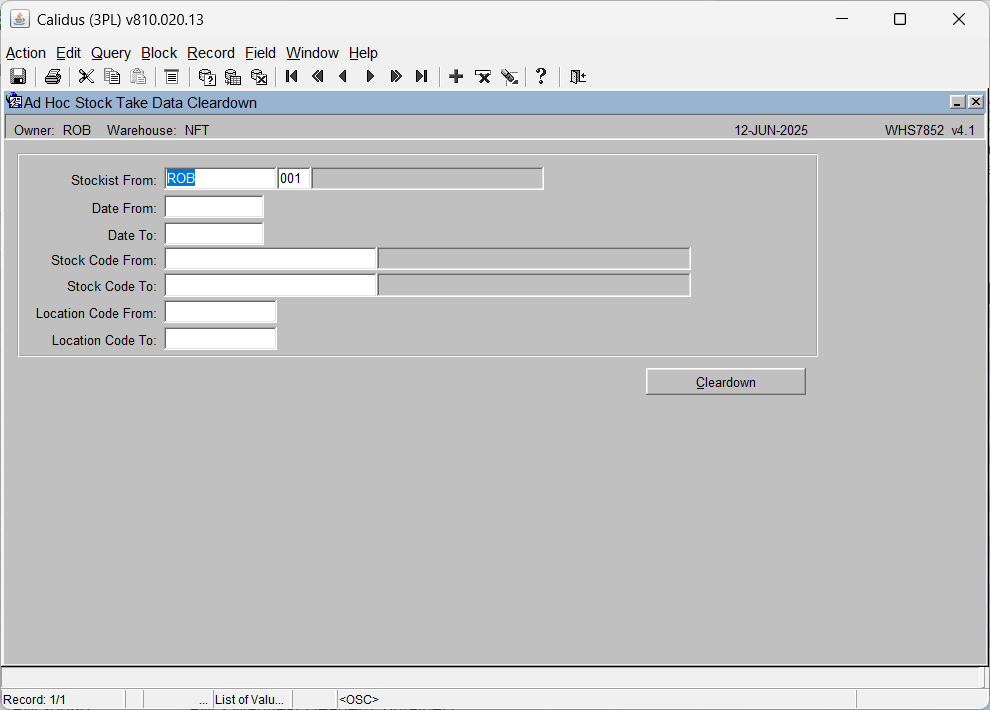Click the Insert Record plus icon
This screenshot has height=710, width=990.
click(456, 76)
